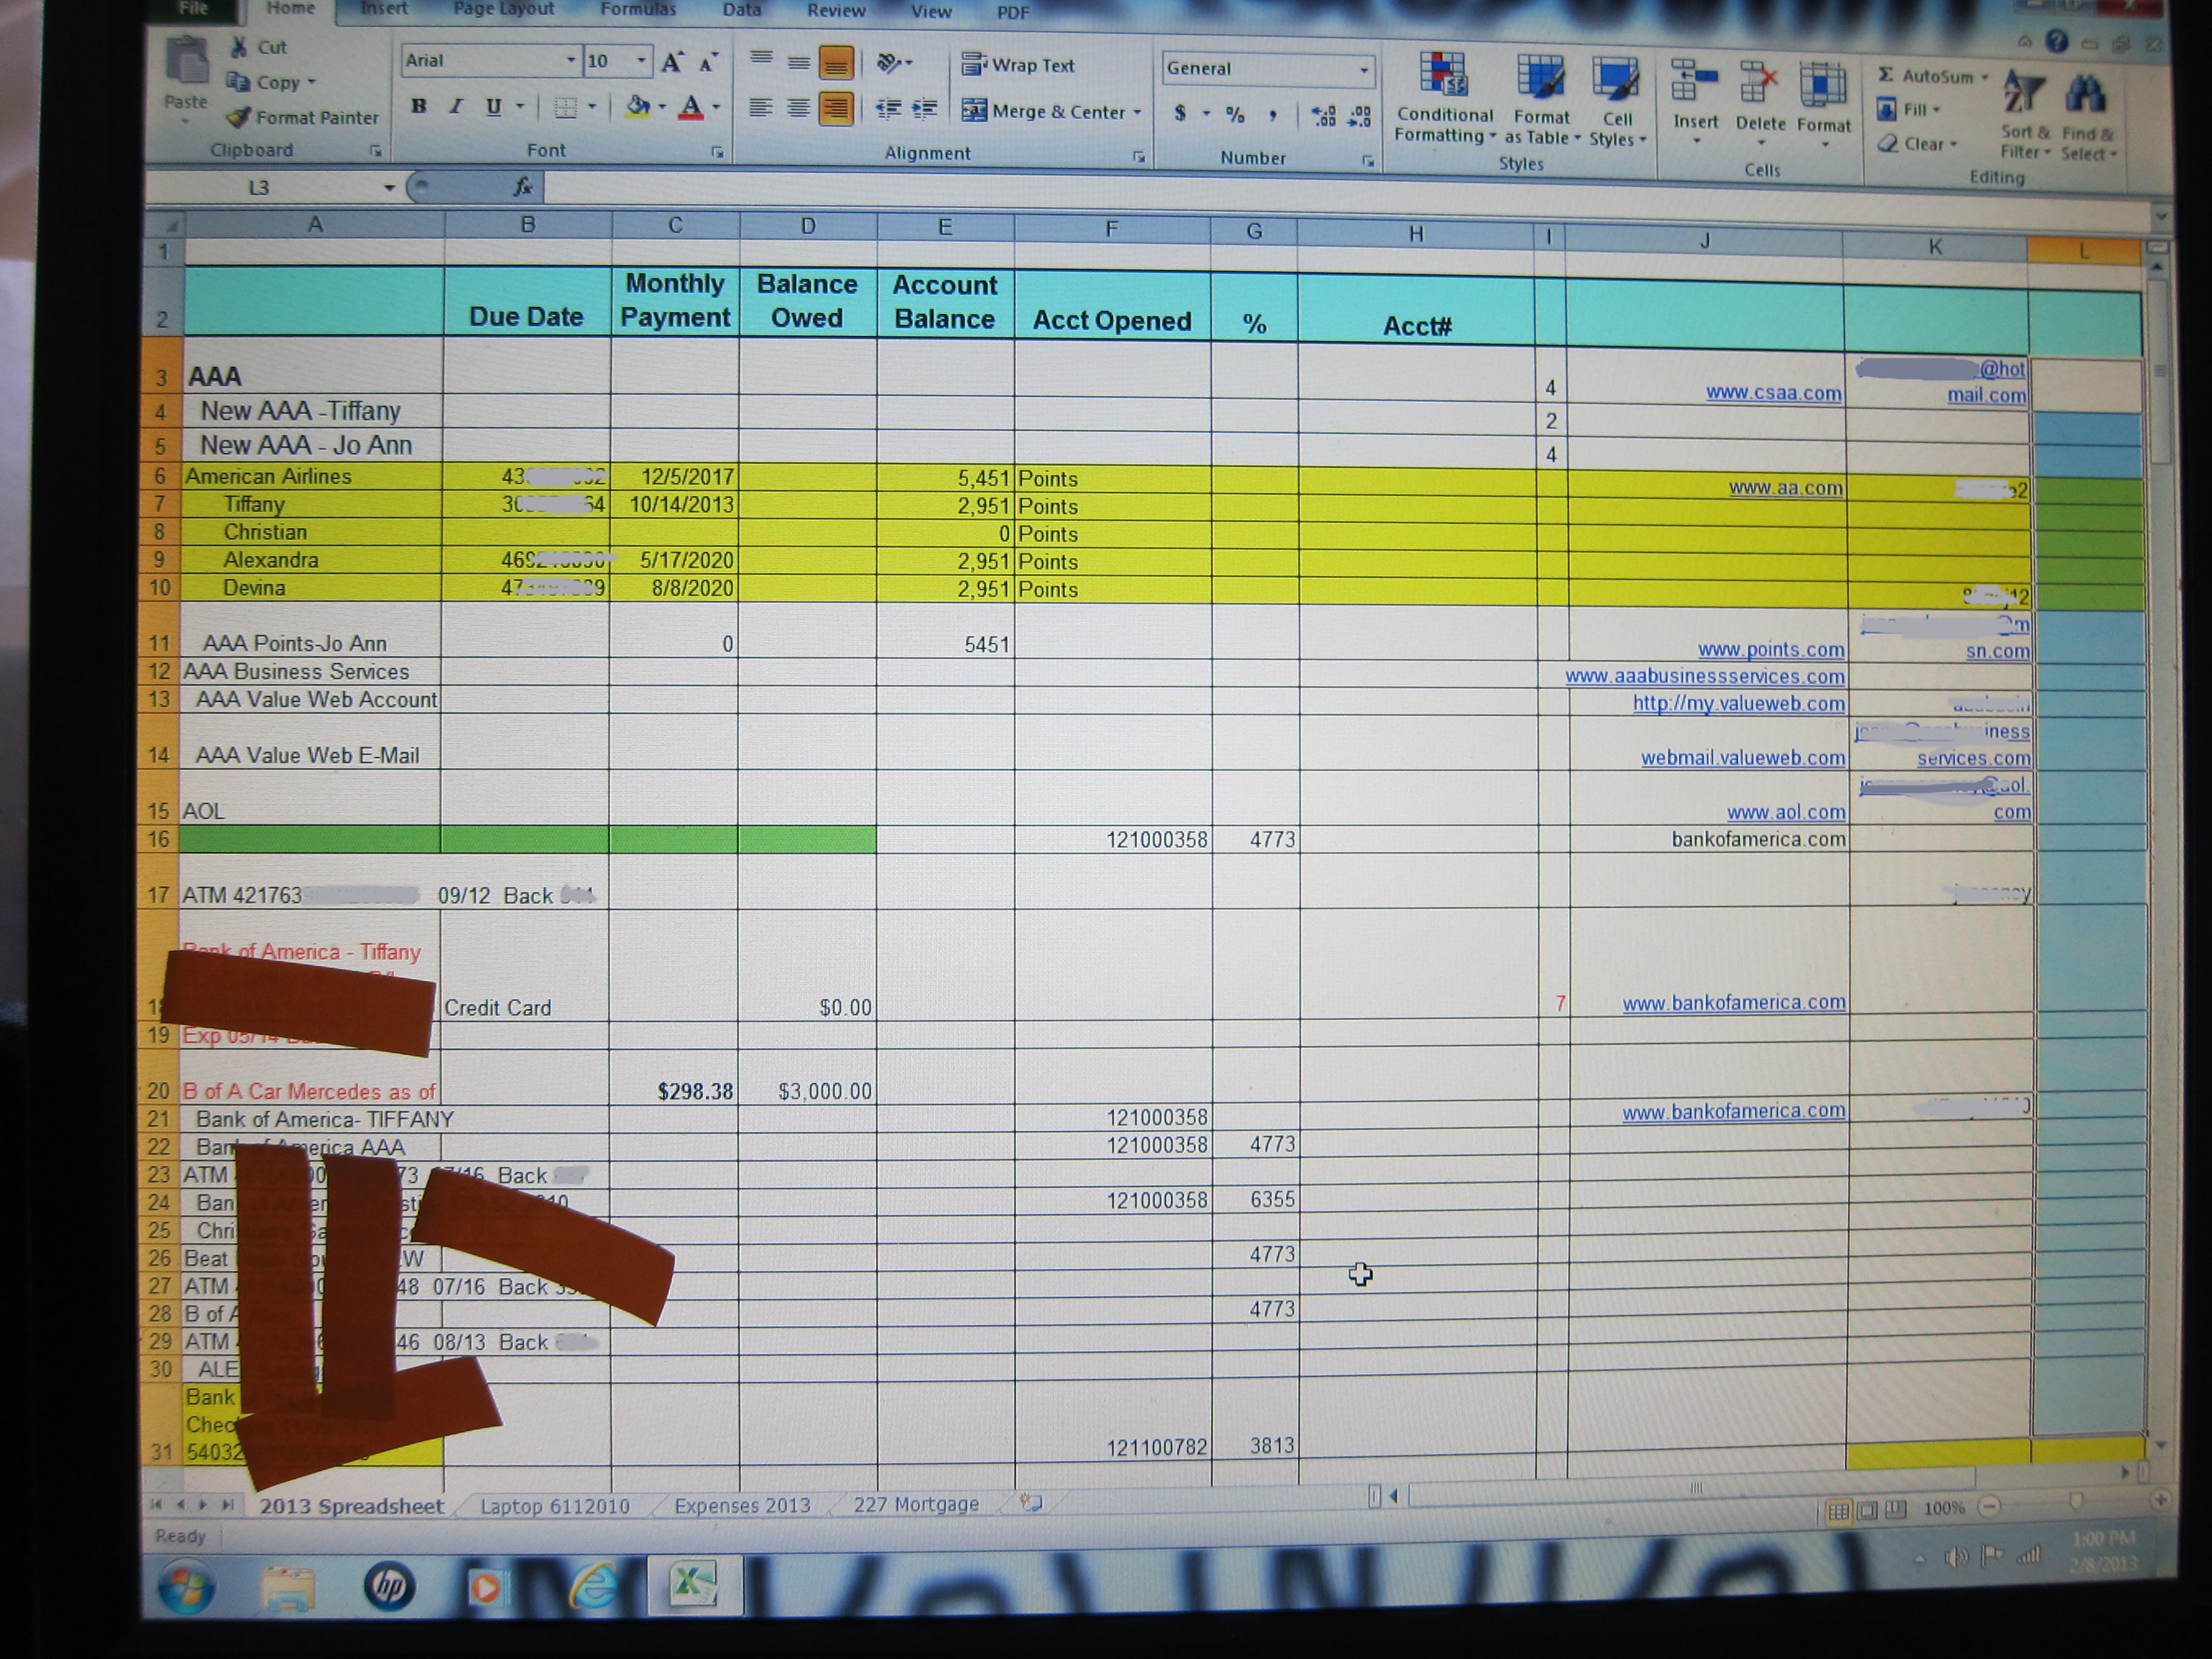Viewport: 2212px width, 1659px height.
Task: Toggle Italic formatting
Action: coord(456,106)
